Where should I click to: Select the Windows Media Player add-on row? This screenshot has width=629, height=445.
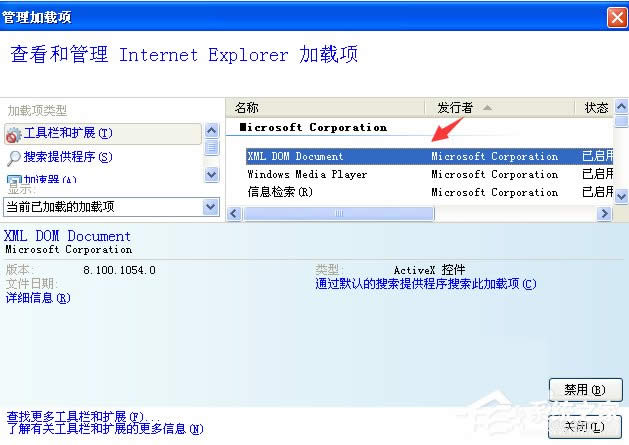(x=429, y=174)
